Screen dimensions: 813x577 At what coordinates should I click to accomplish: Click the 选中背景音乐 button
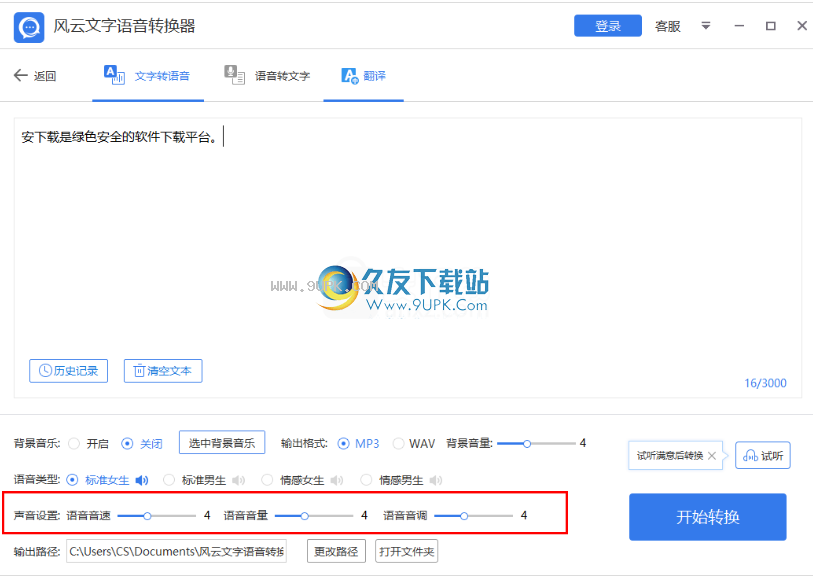tap(222, 443)
